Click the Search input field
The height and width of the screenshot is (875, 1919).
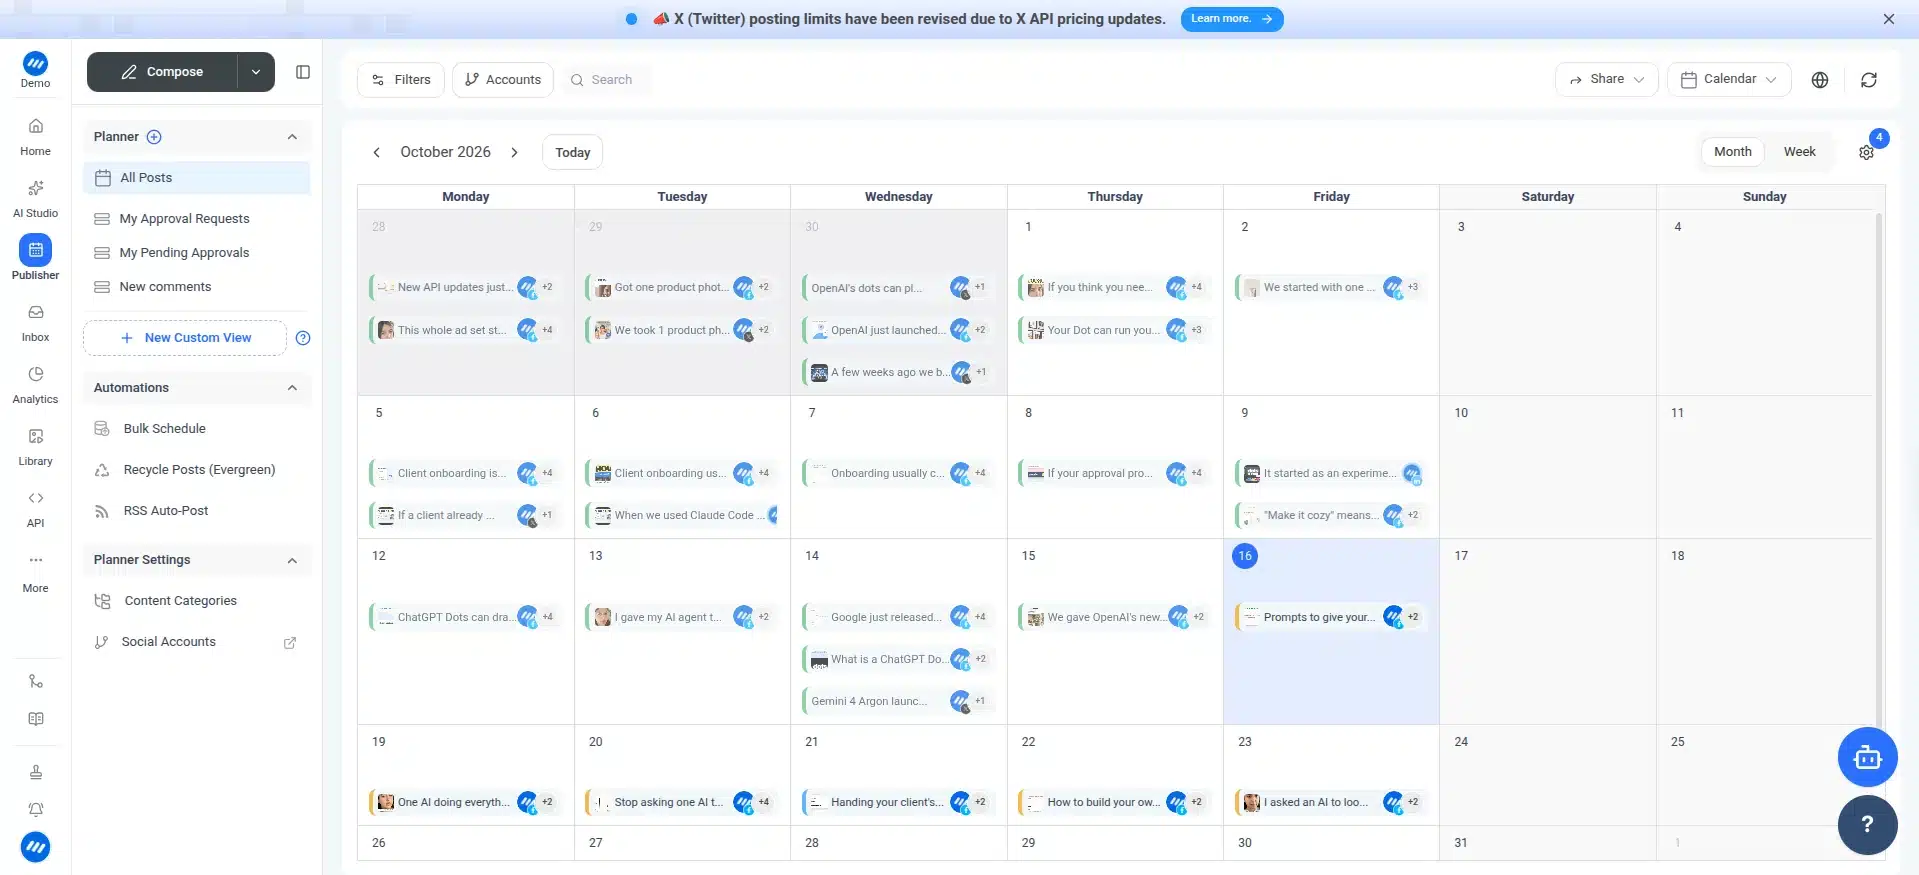tap(608, 80)
